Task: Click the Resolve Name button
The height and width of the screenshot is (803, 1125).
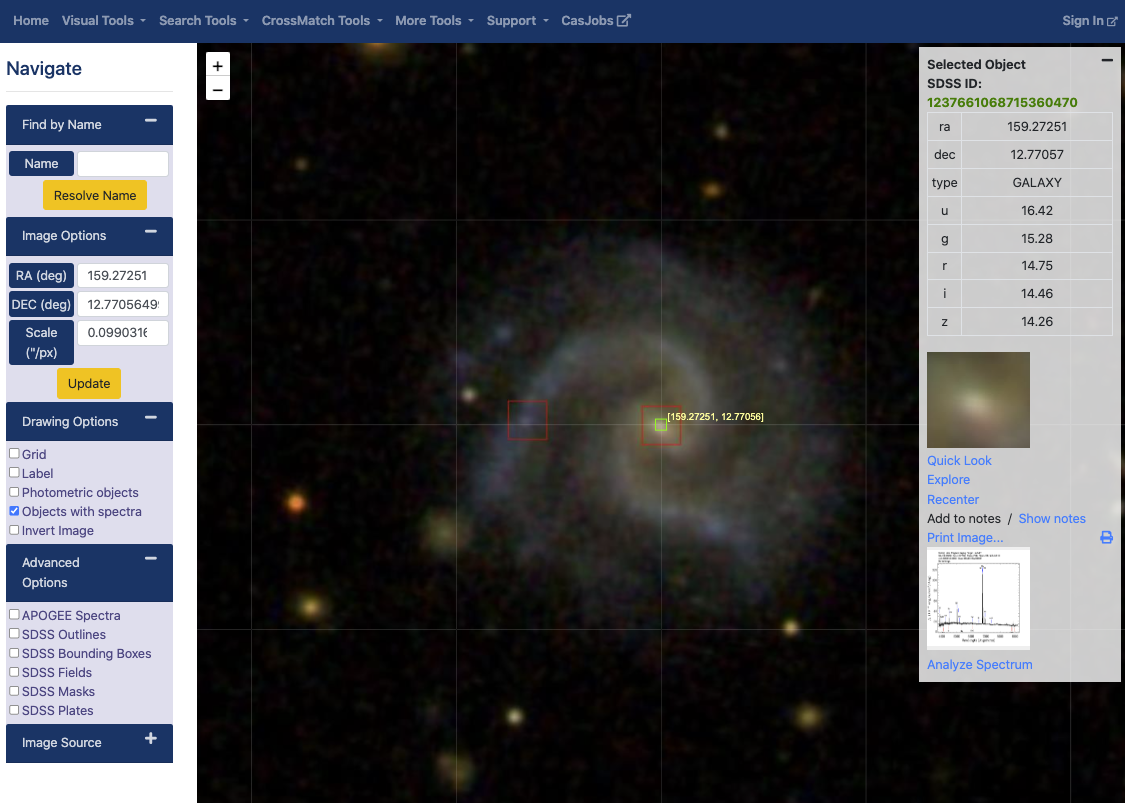Action: [95, 195]
